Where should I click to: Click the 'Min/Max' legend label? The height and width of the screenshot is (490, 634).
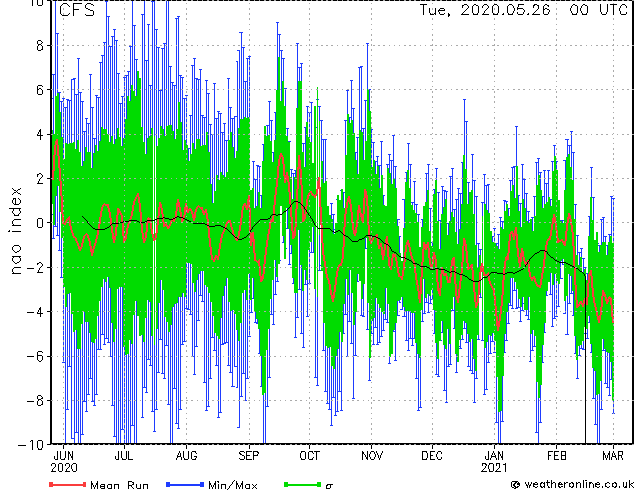point(232,485)
